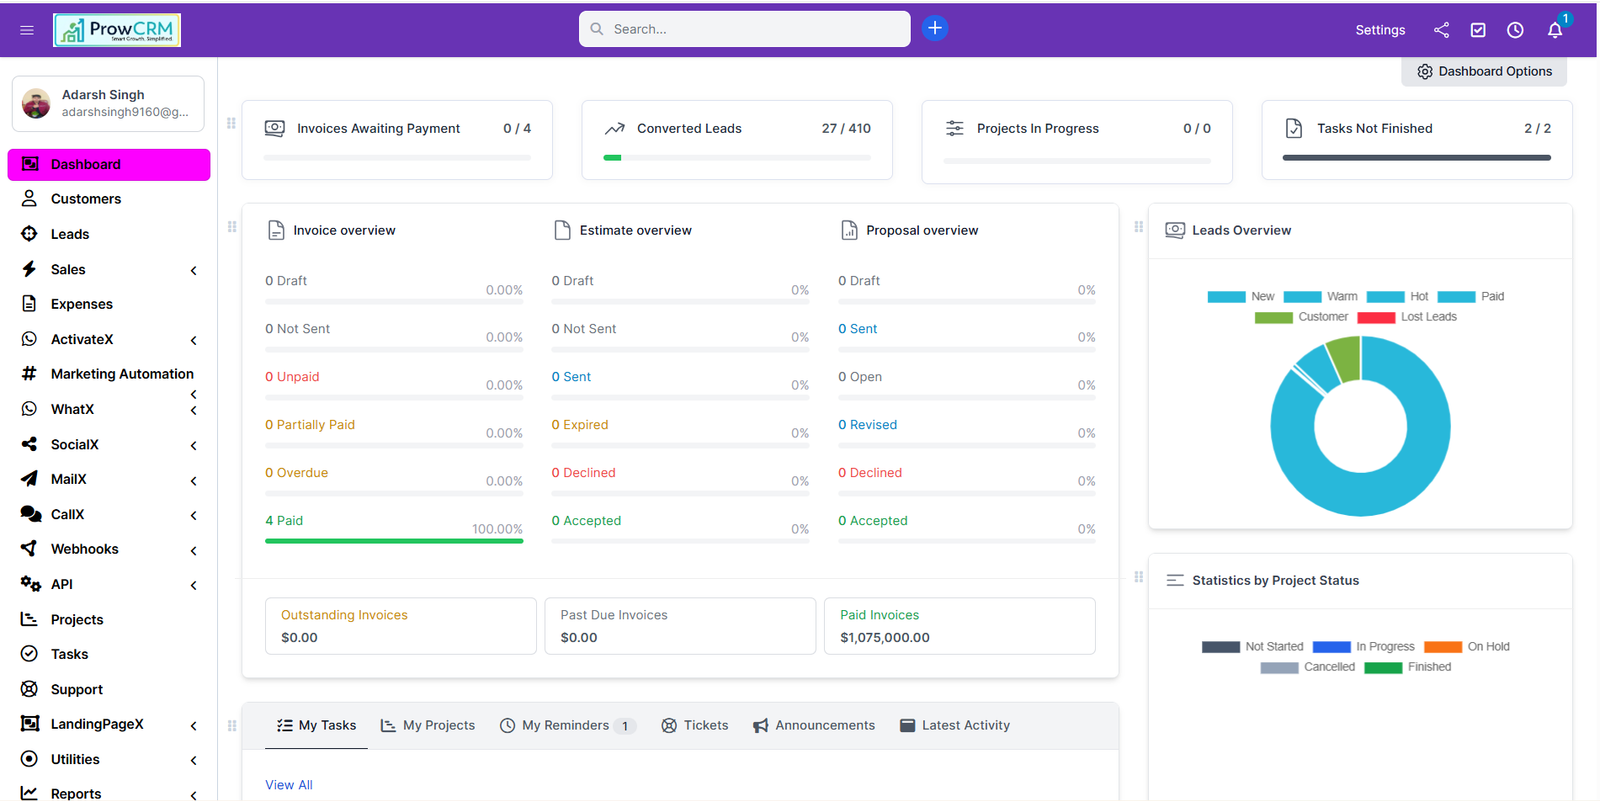1600x801 pixels.
Task: Toggle the Customer series in leads legend
Action: pos(1301,317)
